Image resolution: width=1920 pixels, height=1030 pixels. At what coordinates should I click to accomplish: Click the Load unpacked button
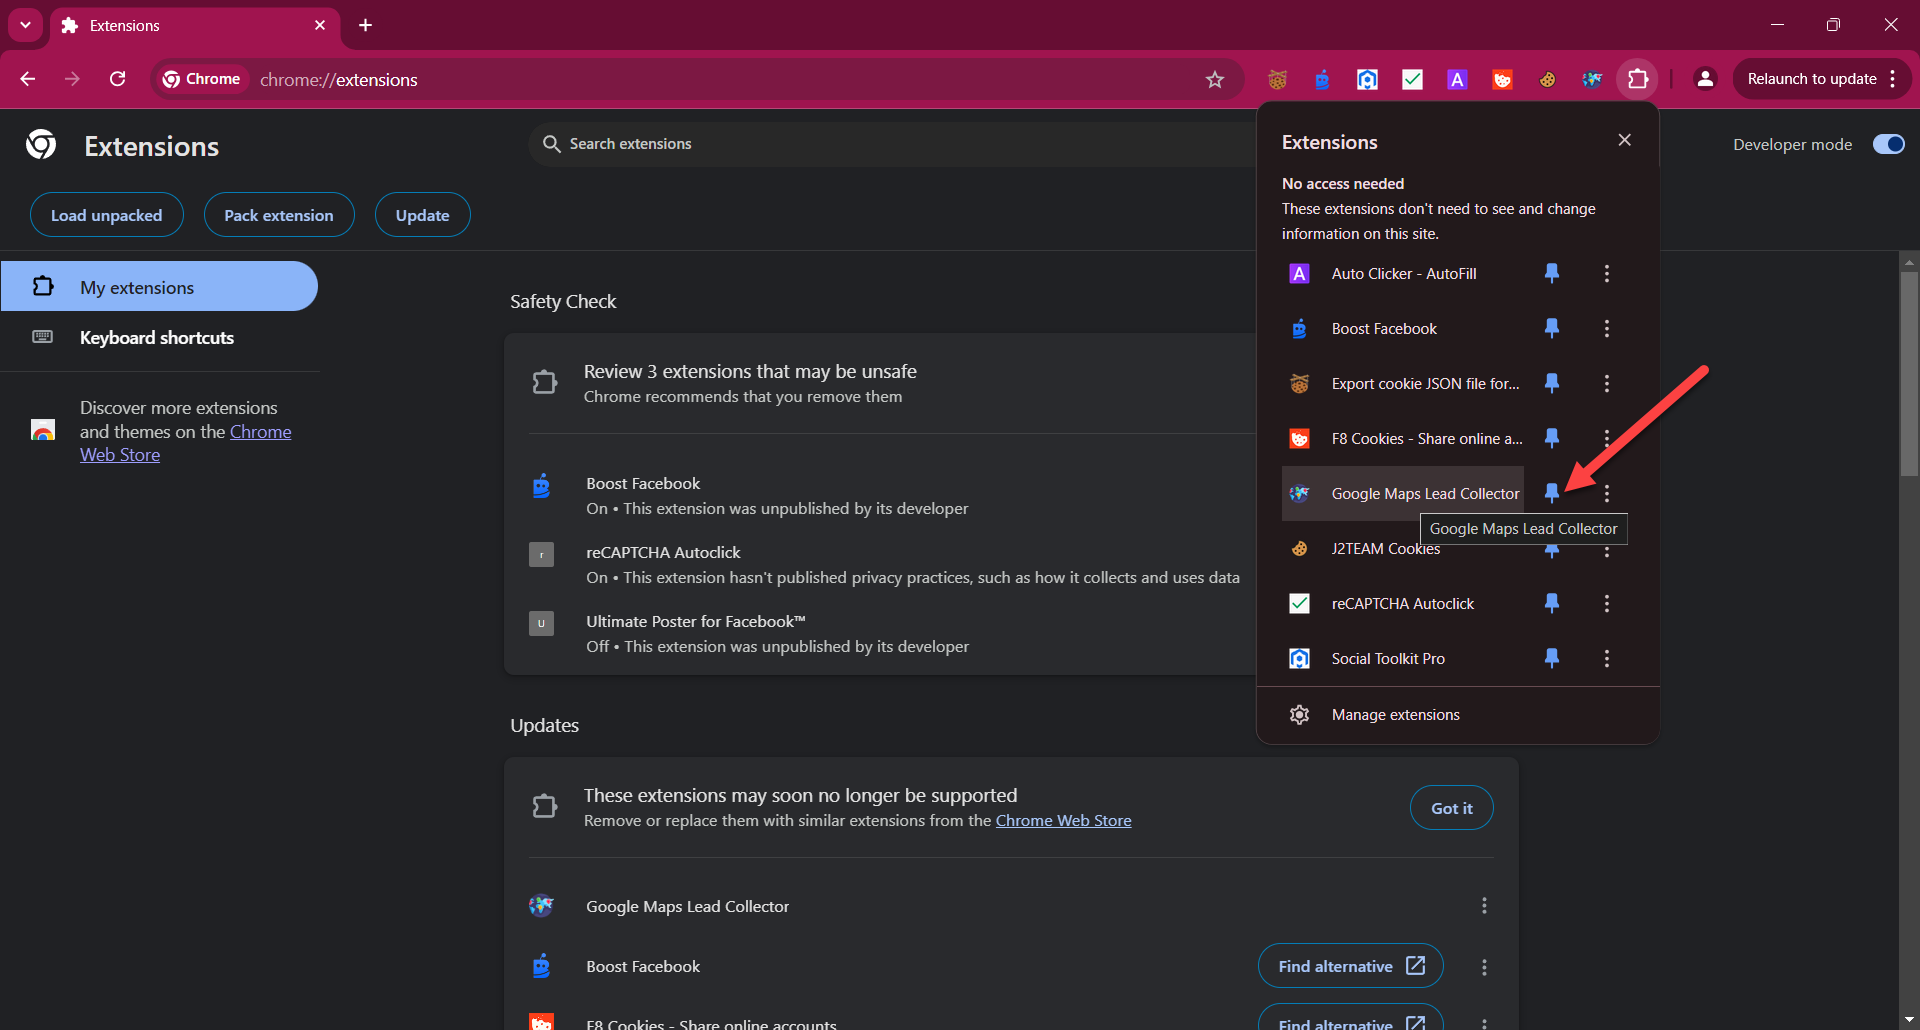(106, 215)
